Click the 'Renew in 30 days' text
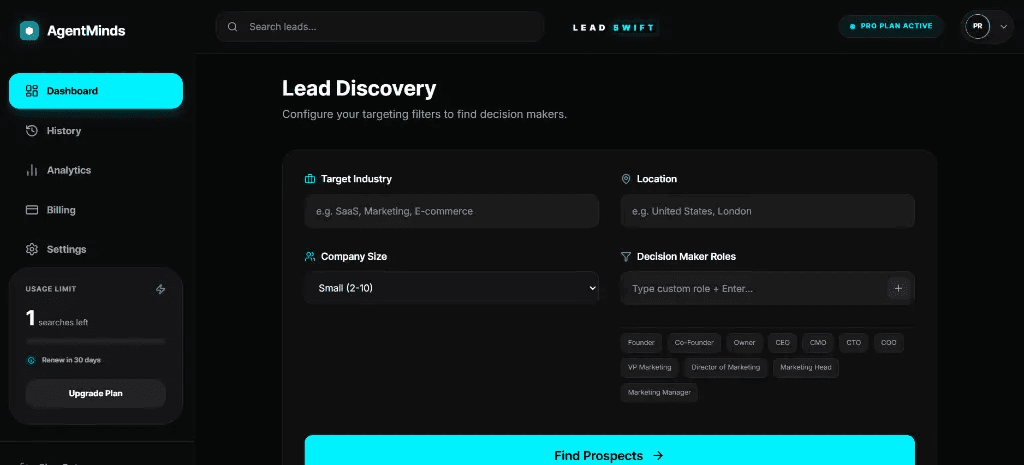The height and width of the screenshot is (465, 1024). click(x=71, y=360)
